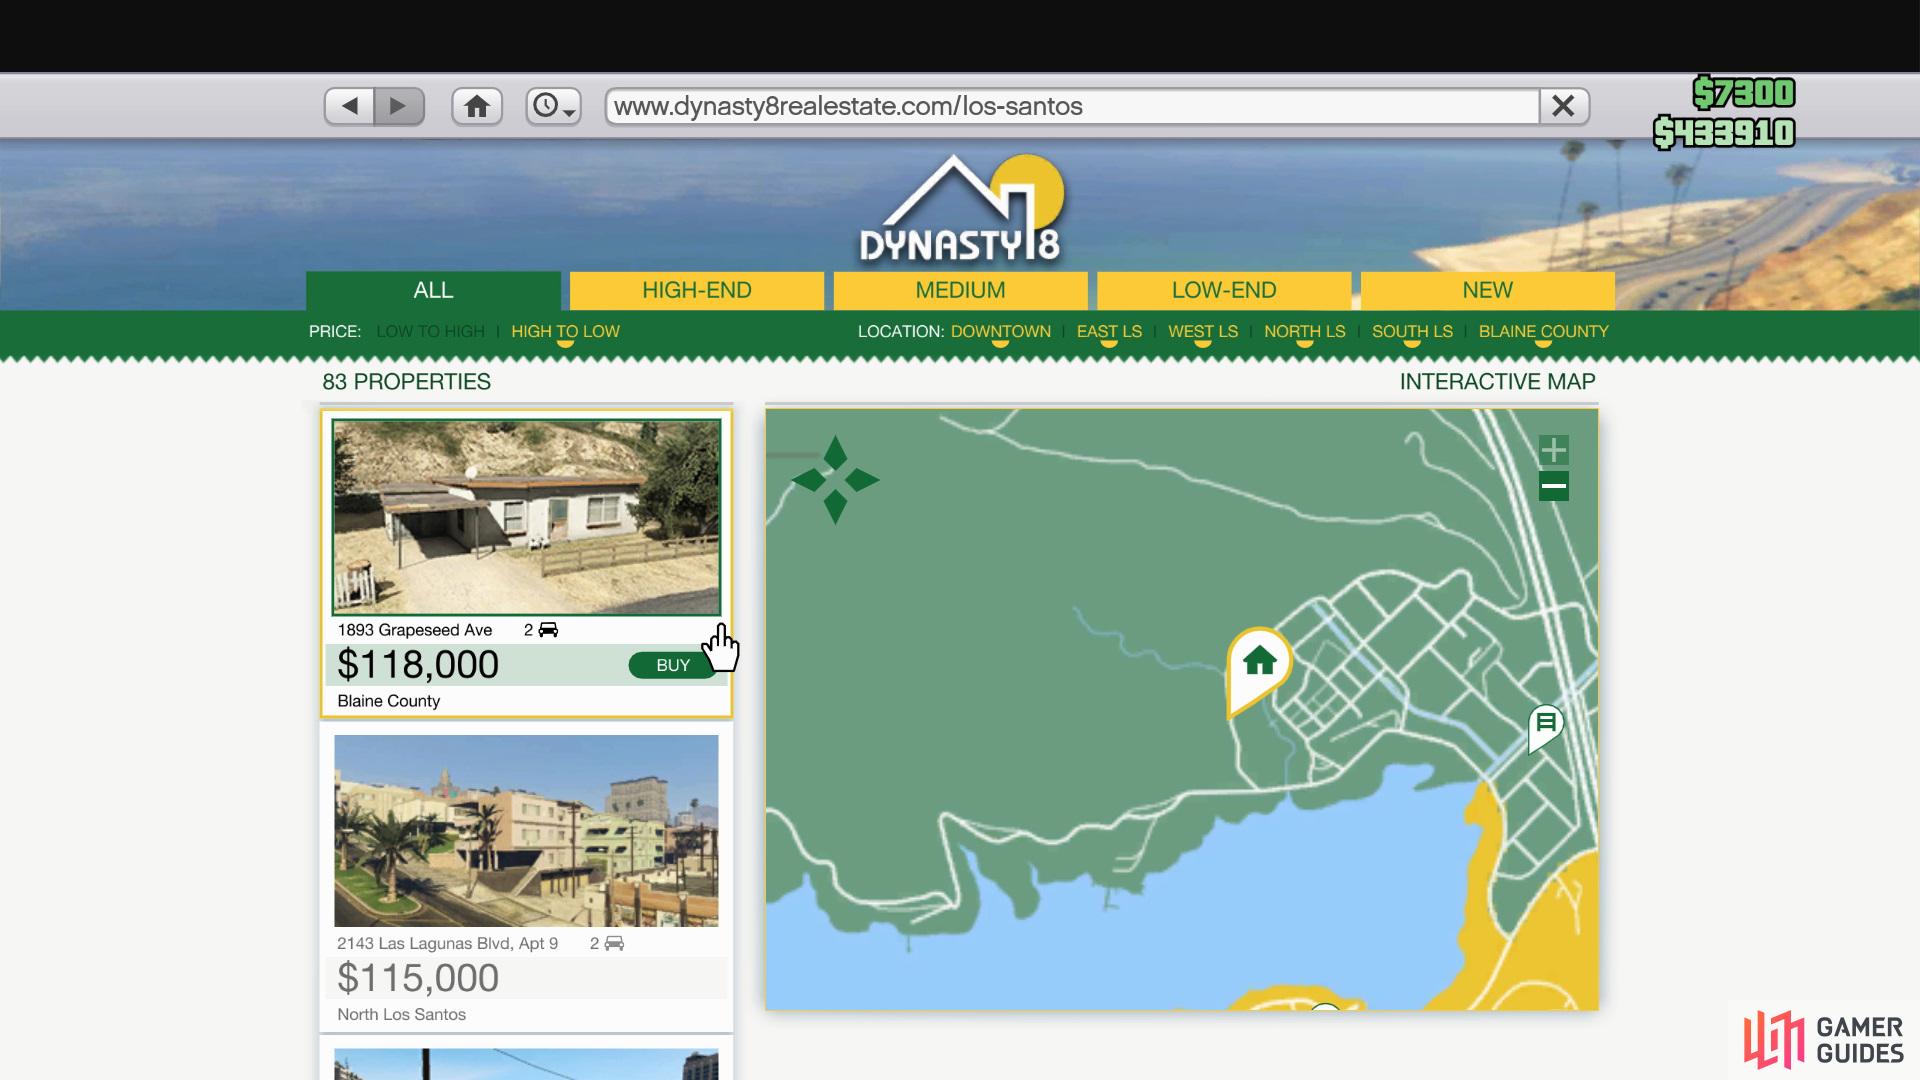The image size is (1920, 1080).
Task: Filter location by NORTH LS
Action: 1304,331
